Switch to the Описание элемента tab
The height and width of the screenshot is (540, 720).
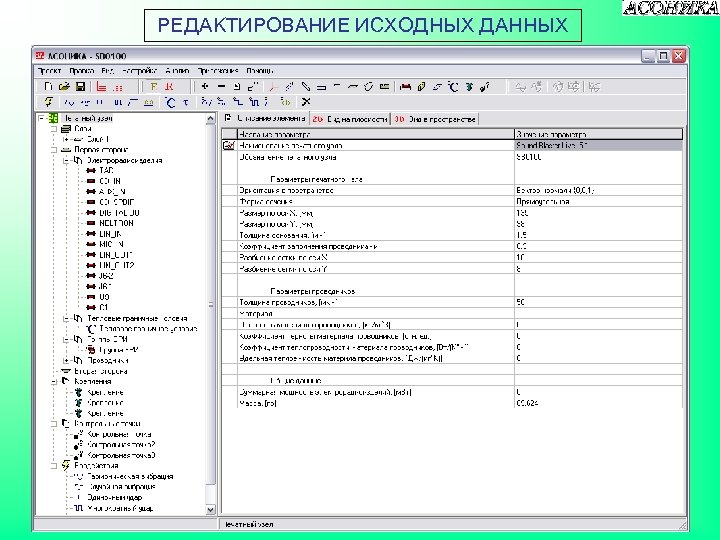click(x=265, y=118)
